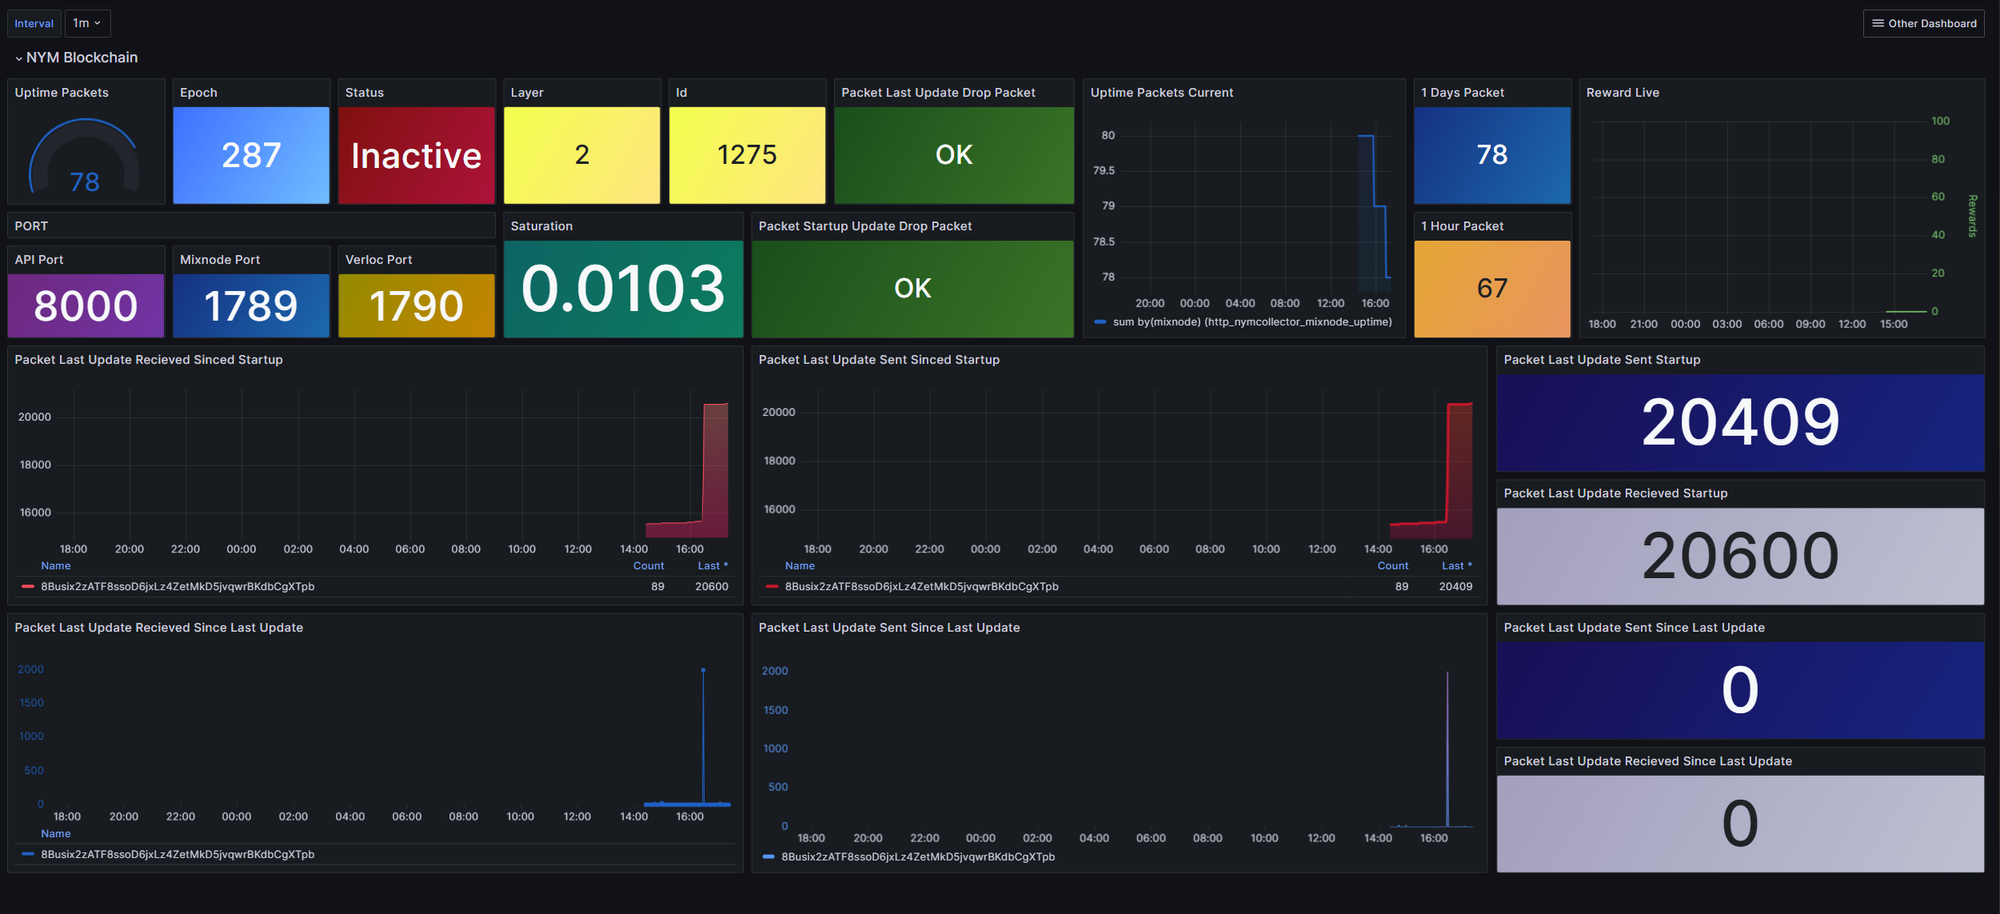2000x914 pixels.
Task: Sort by Name in Sent Sinced Startup legend
Action: (x=800, y=566)
